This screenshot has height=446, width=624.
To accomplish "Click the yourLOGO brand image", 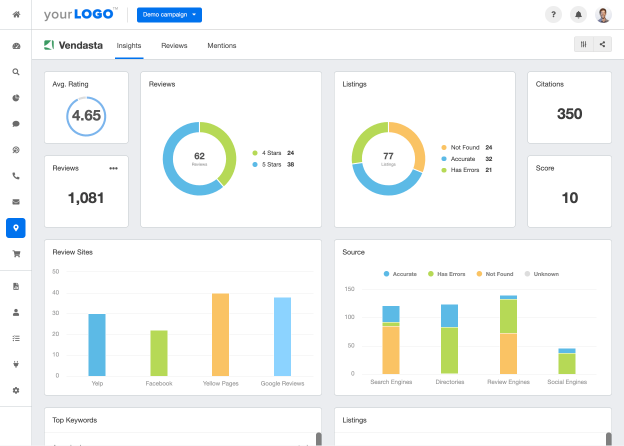I will coord(81,14).
